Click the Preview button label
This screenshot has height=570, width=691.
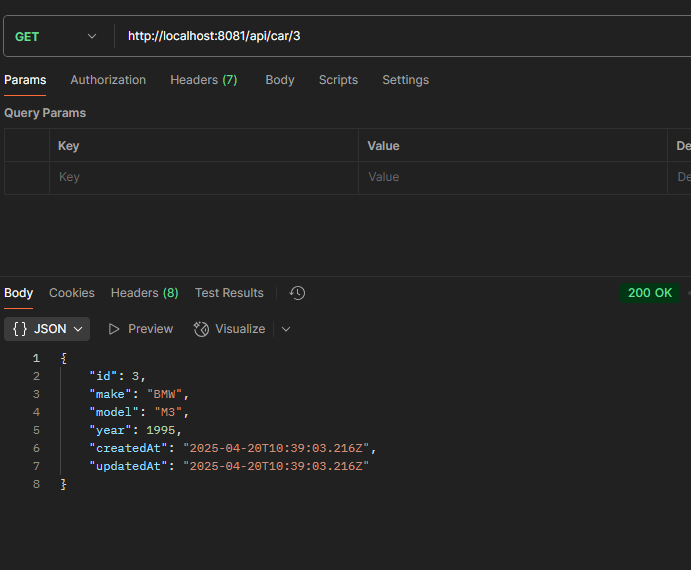[150, 329]
